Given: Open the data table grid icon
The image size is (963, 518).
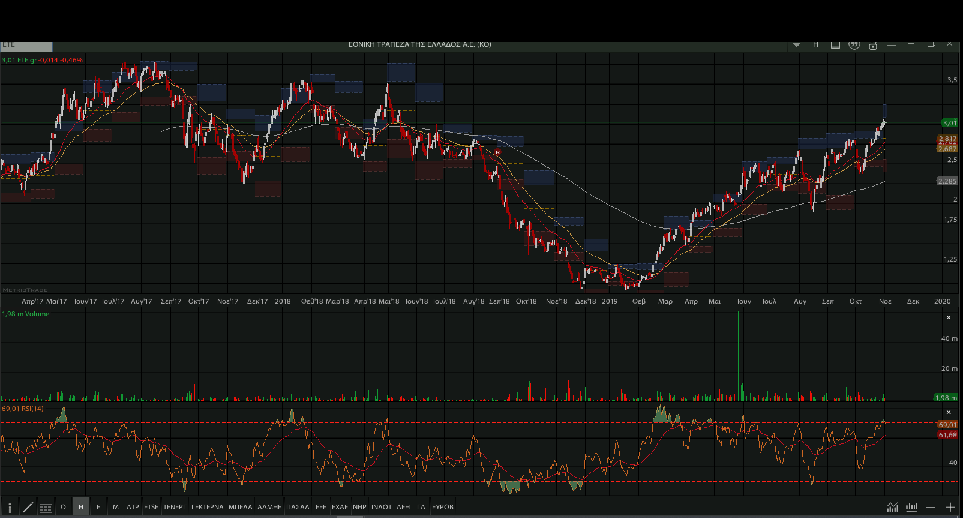Looking at the screenshot, I should pos(45,508).
